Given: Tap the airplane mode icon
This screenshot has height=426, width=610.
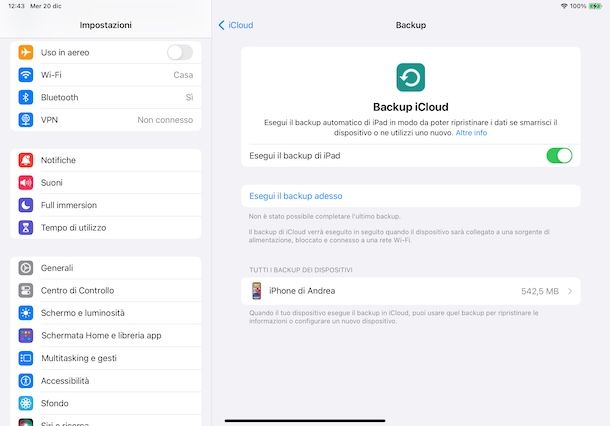Looking at the screenshot, I should point(26,52).
